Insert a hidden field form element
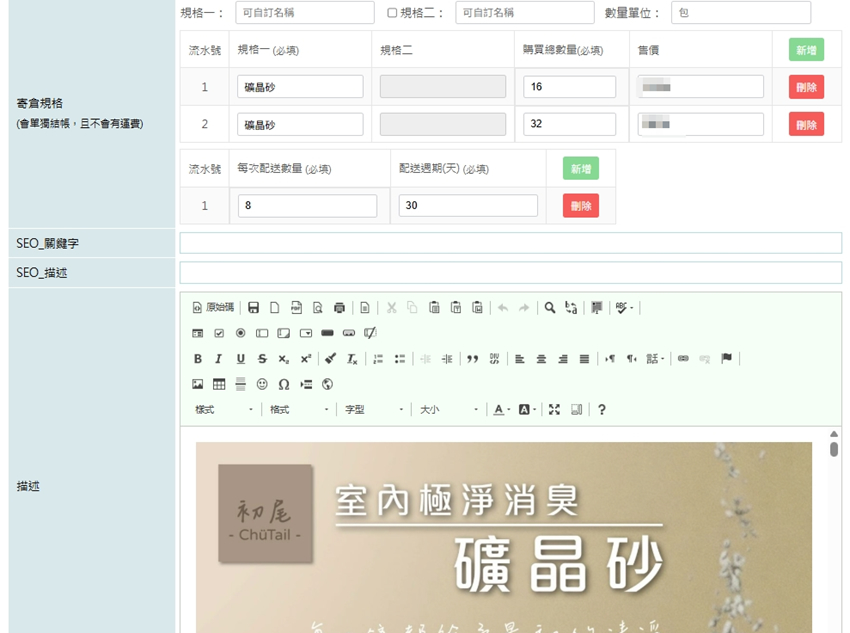Viewport: 850px width, 633px height. coord(370,333)
